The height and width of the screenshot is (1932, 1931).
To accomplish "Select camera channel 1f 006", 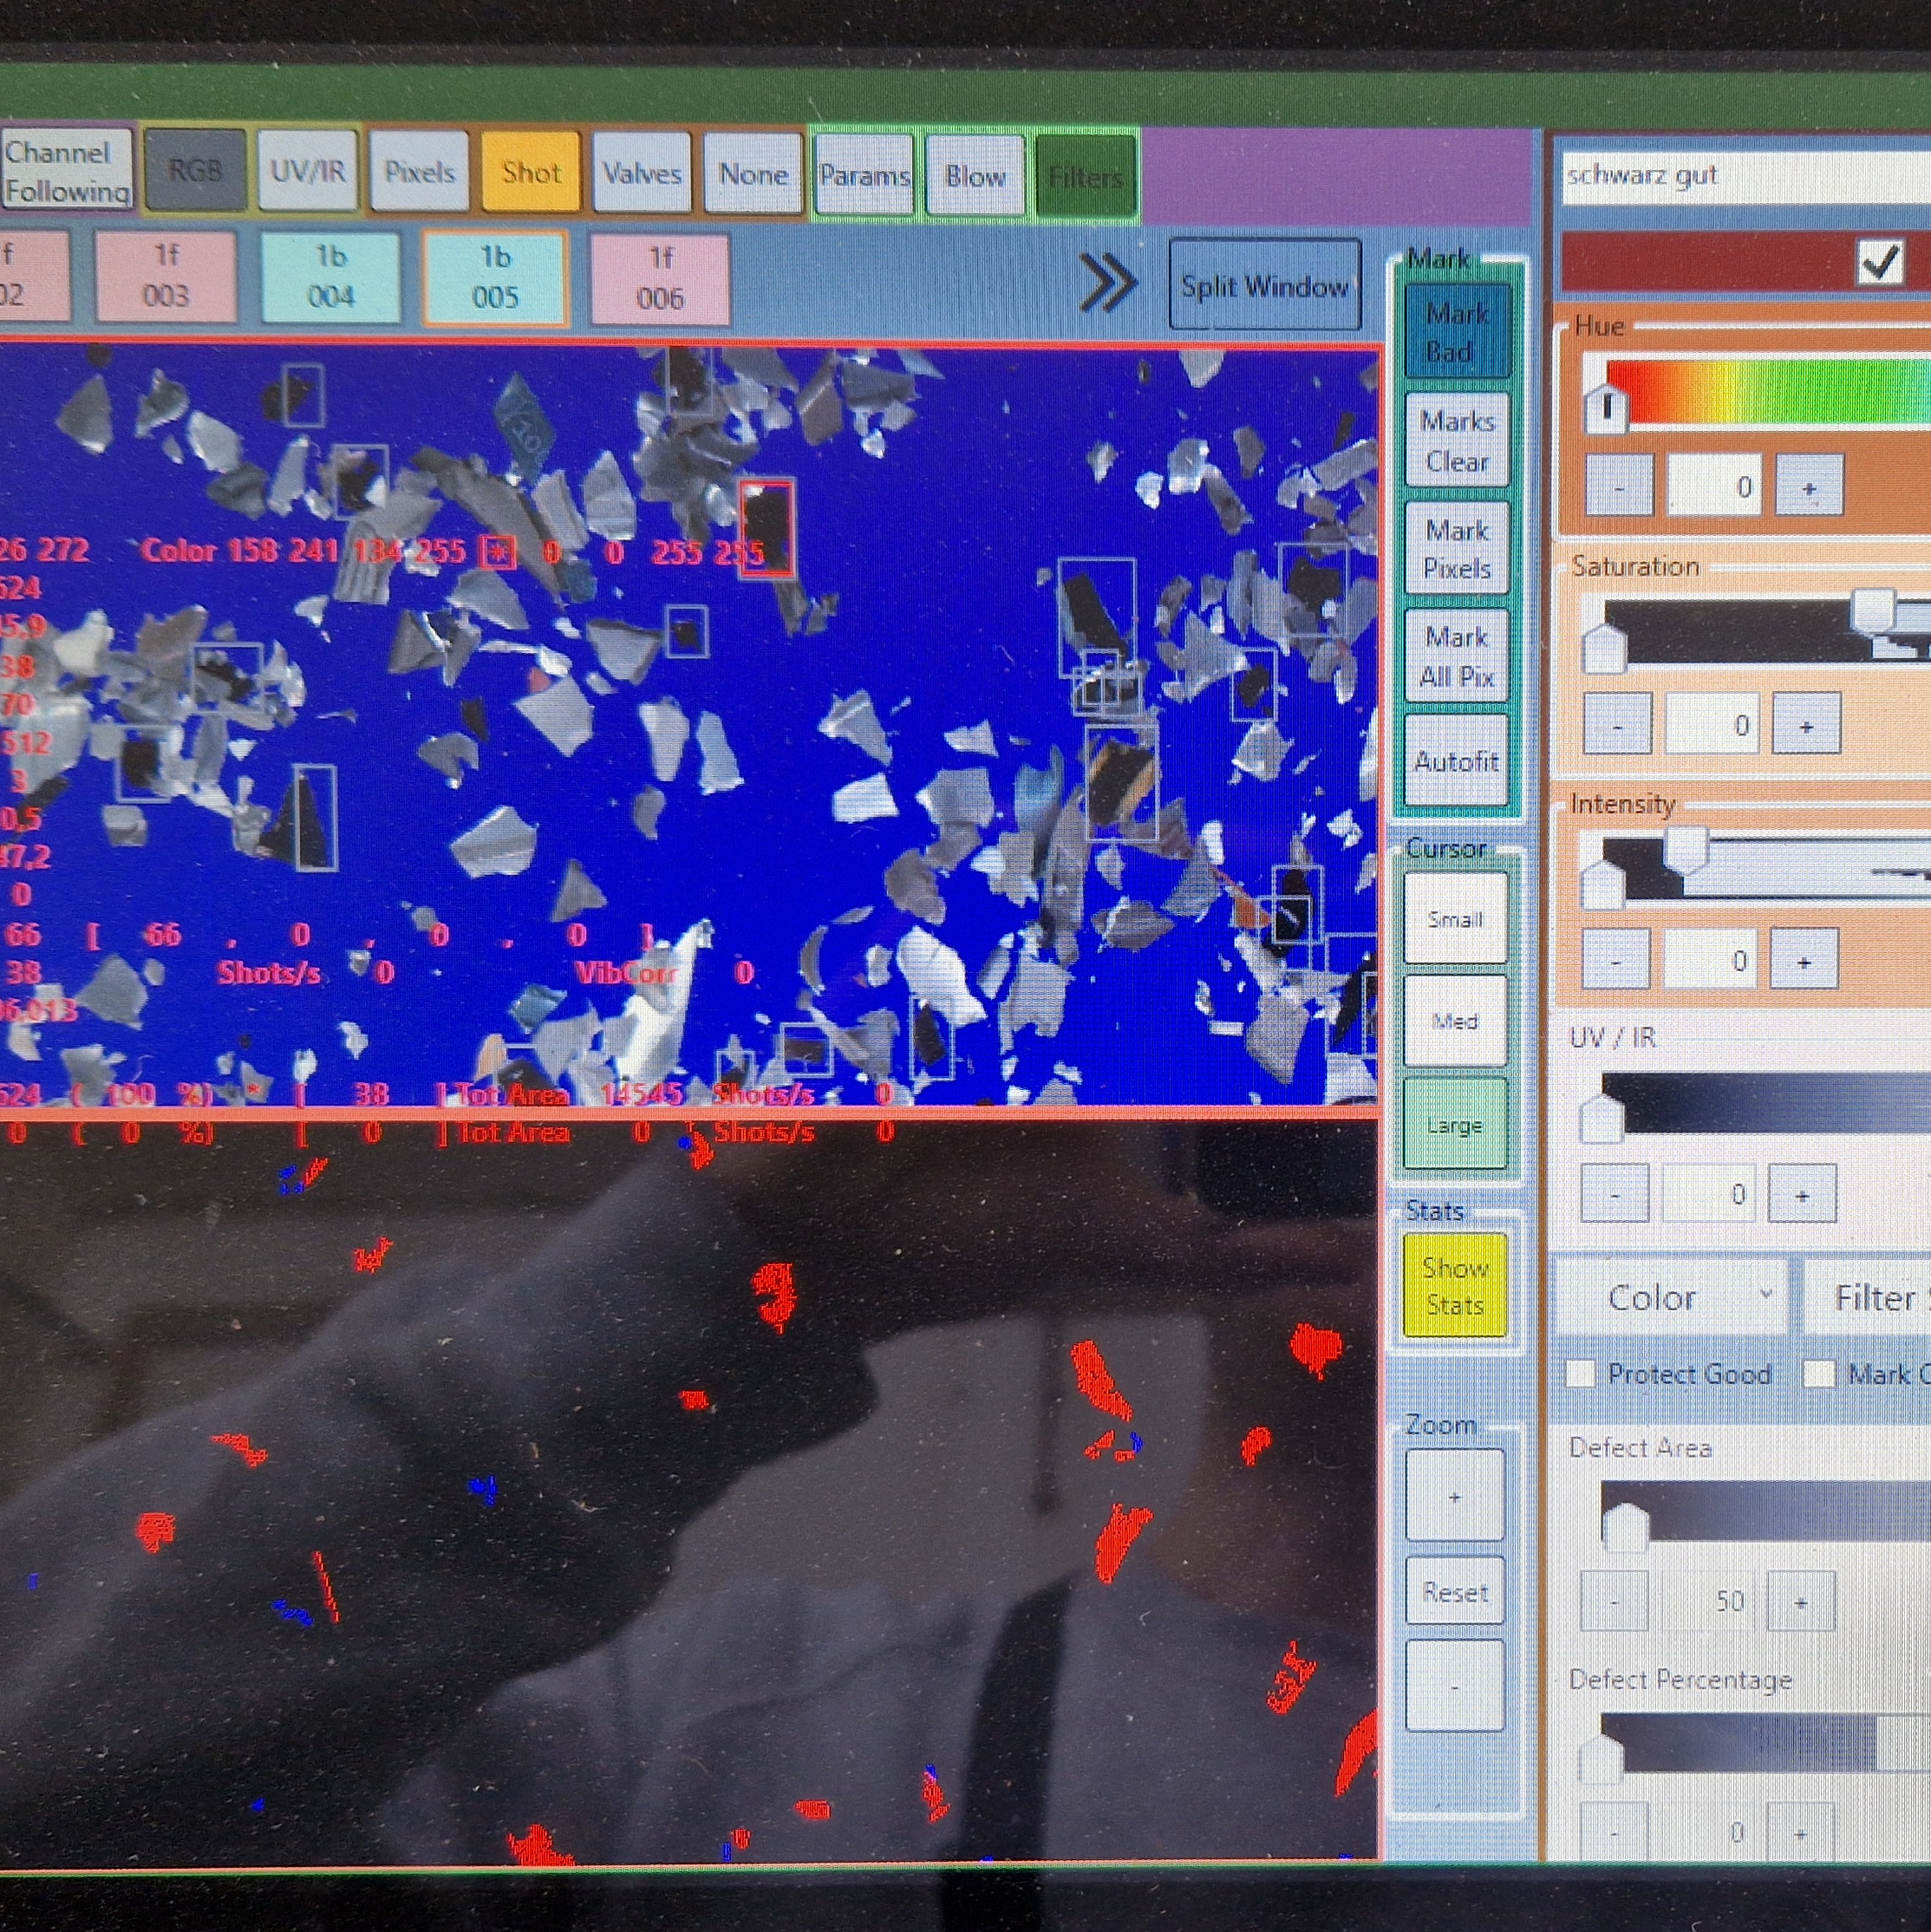I will [x=660, y=279].
